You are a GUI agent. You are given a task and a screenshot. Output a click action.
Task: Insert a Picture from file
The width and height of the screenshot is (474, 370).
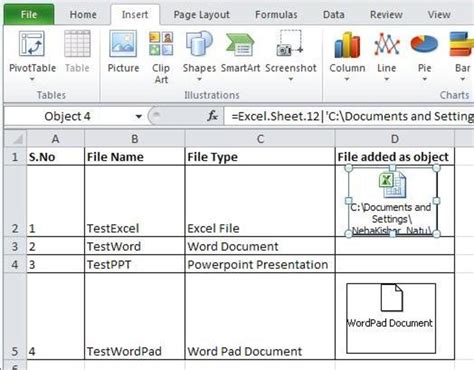(123, 44)
